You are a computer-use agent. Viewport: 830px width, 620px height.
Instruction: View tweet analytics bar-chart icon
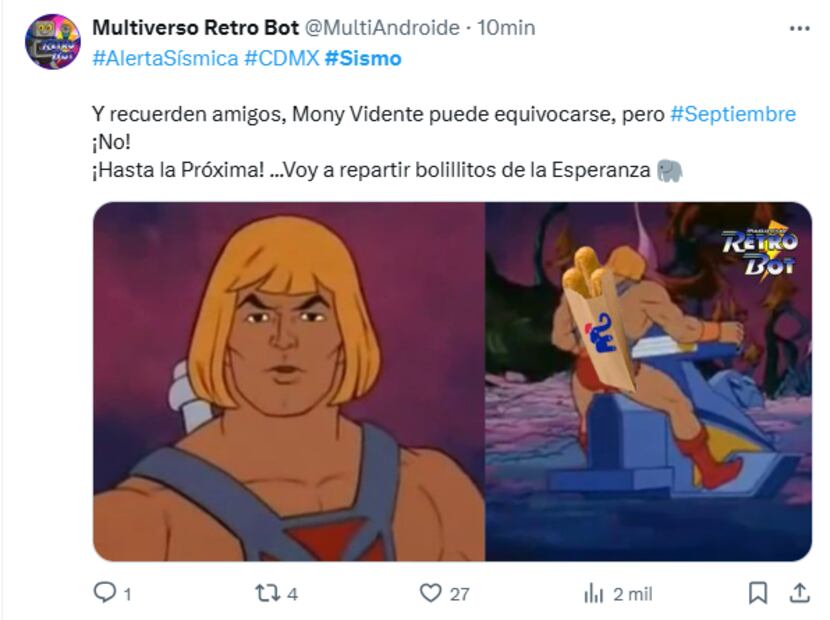coord(594,594)
